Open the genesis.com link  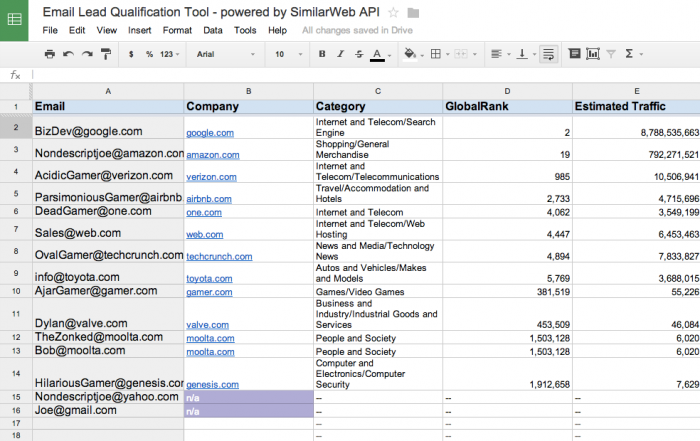coord(212,384)
